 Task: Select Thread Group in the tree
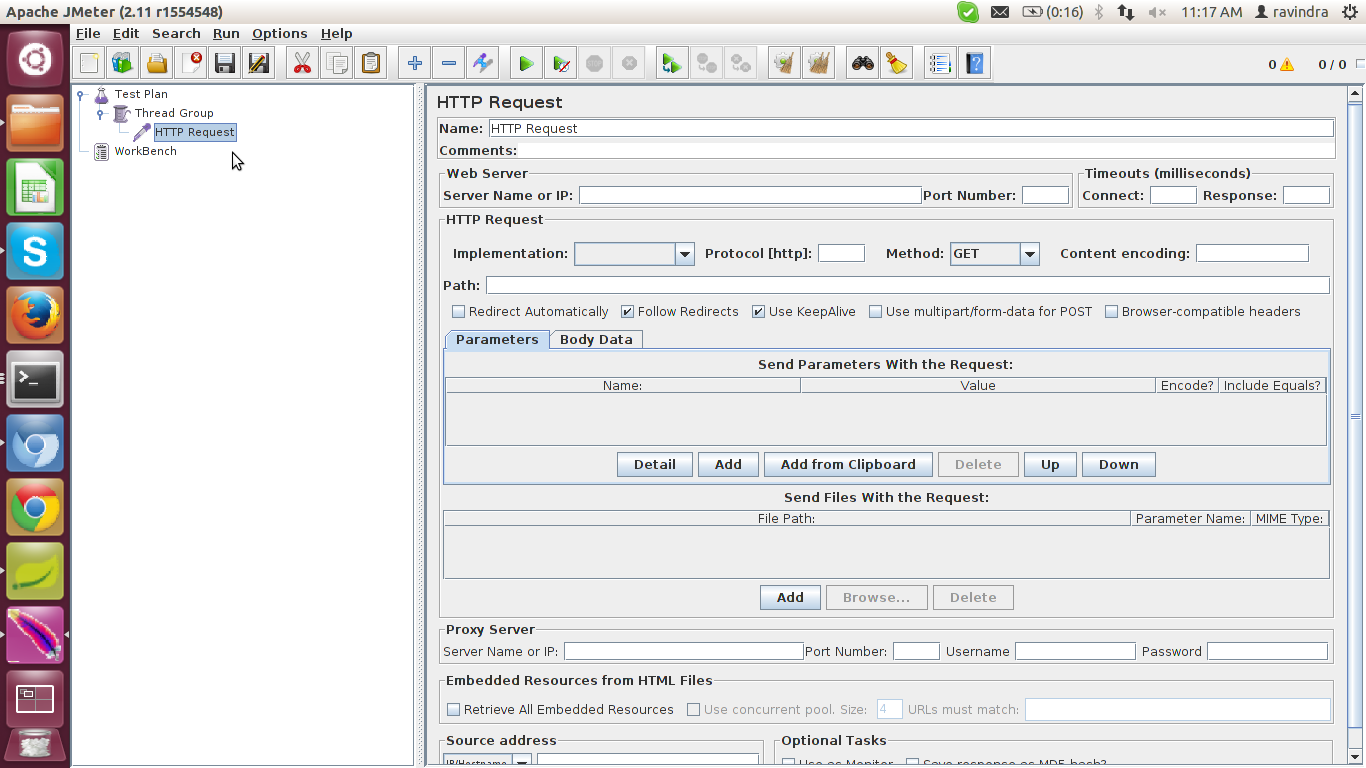coord(174,114)
